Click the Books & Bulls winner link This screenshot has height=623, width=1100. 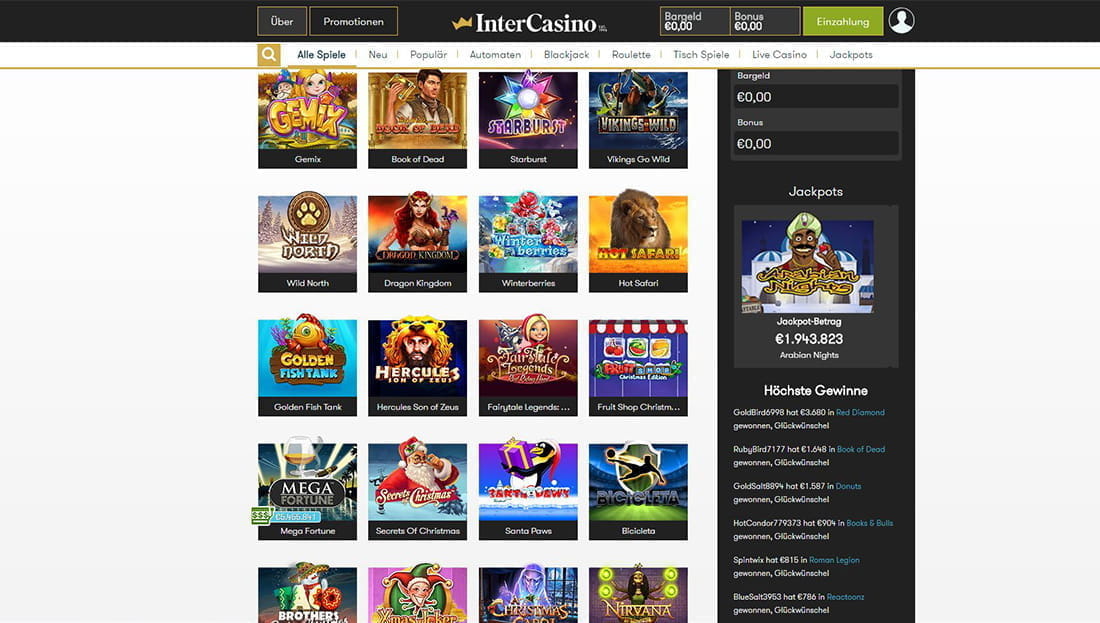pyautogui.click(x=870, y=523)
